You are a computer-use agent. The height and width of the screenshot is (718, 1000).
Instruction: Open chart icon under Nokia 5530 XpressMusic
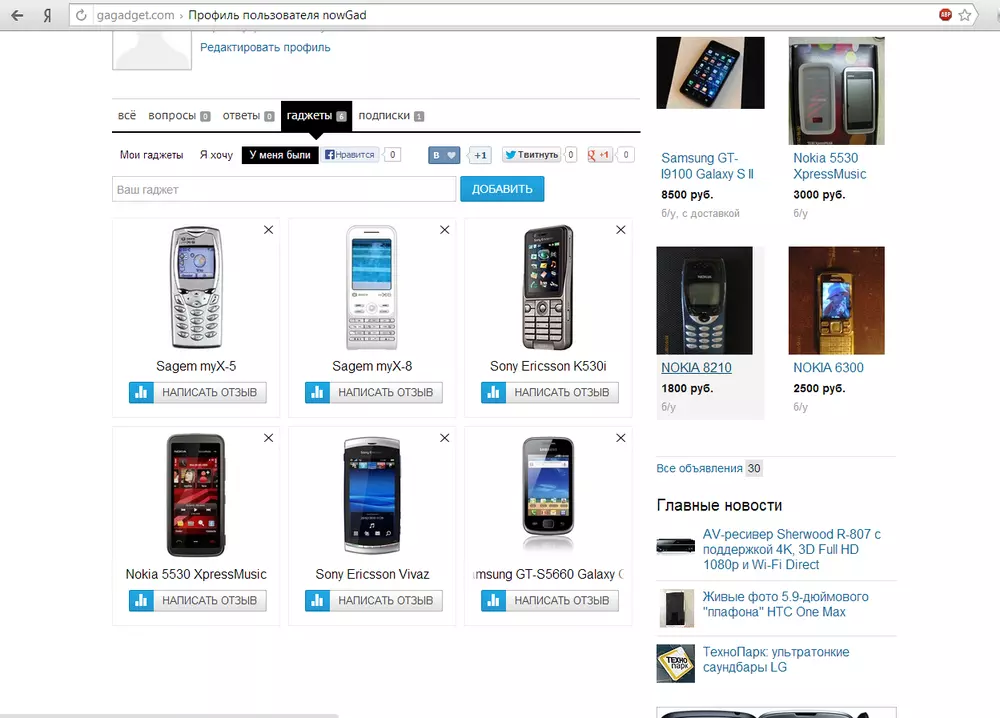click(141, 600)
